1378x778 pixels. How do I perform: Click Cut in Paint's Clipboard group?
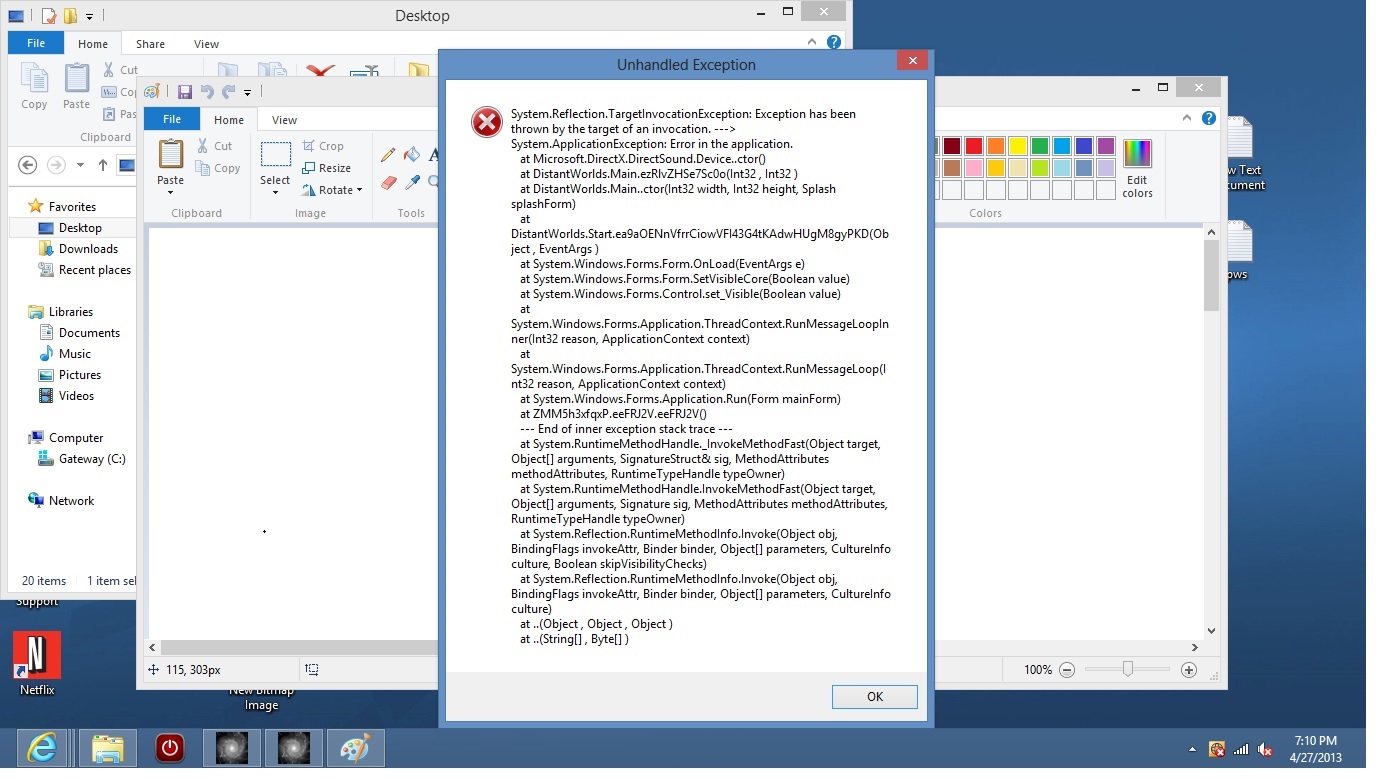214,146
